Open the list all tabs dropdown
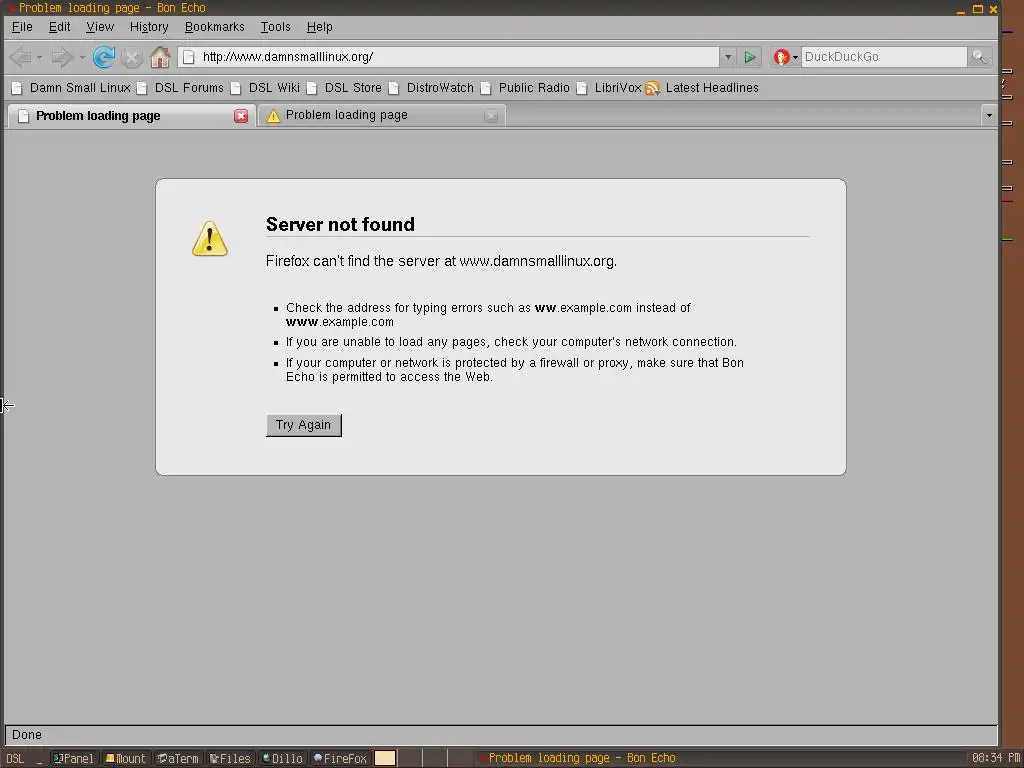Image resolution: width=1024 pixels, height=768 pixels. [x=989, y=116]
